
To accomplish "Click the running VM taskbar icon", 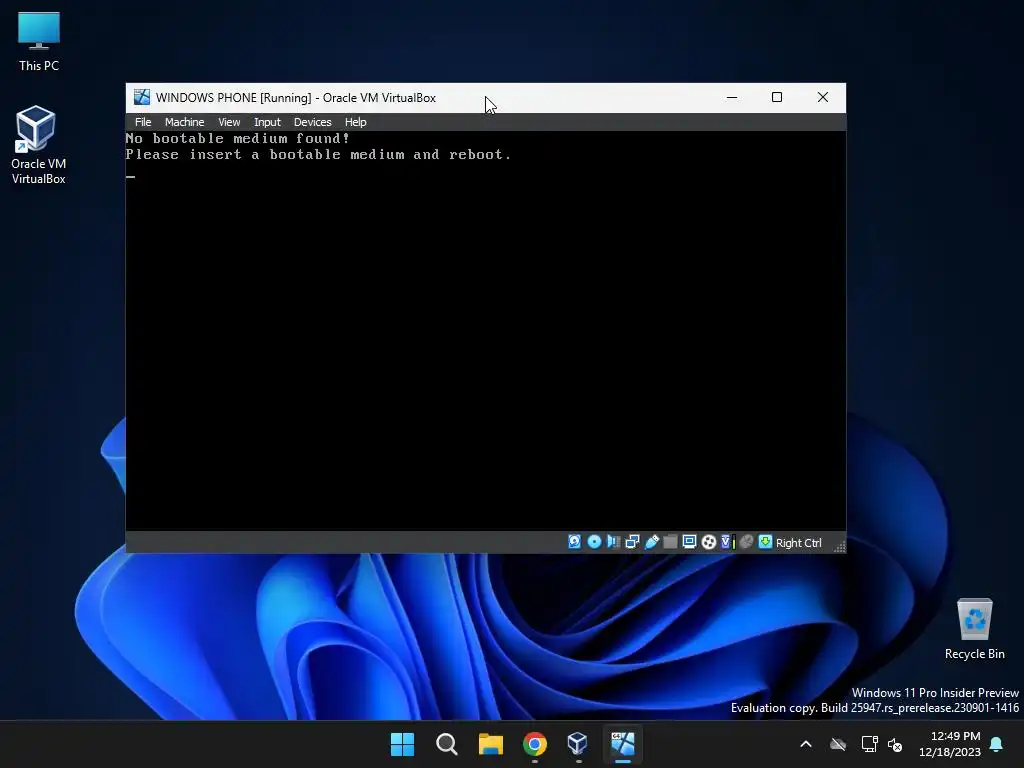I will 622,744.
